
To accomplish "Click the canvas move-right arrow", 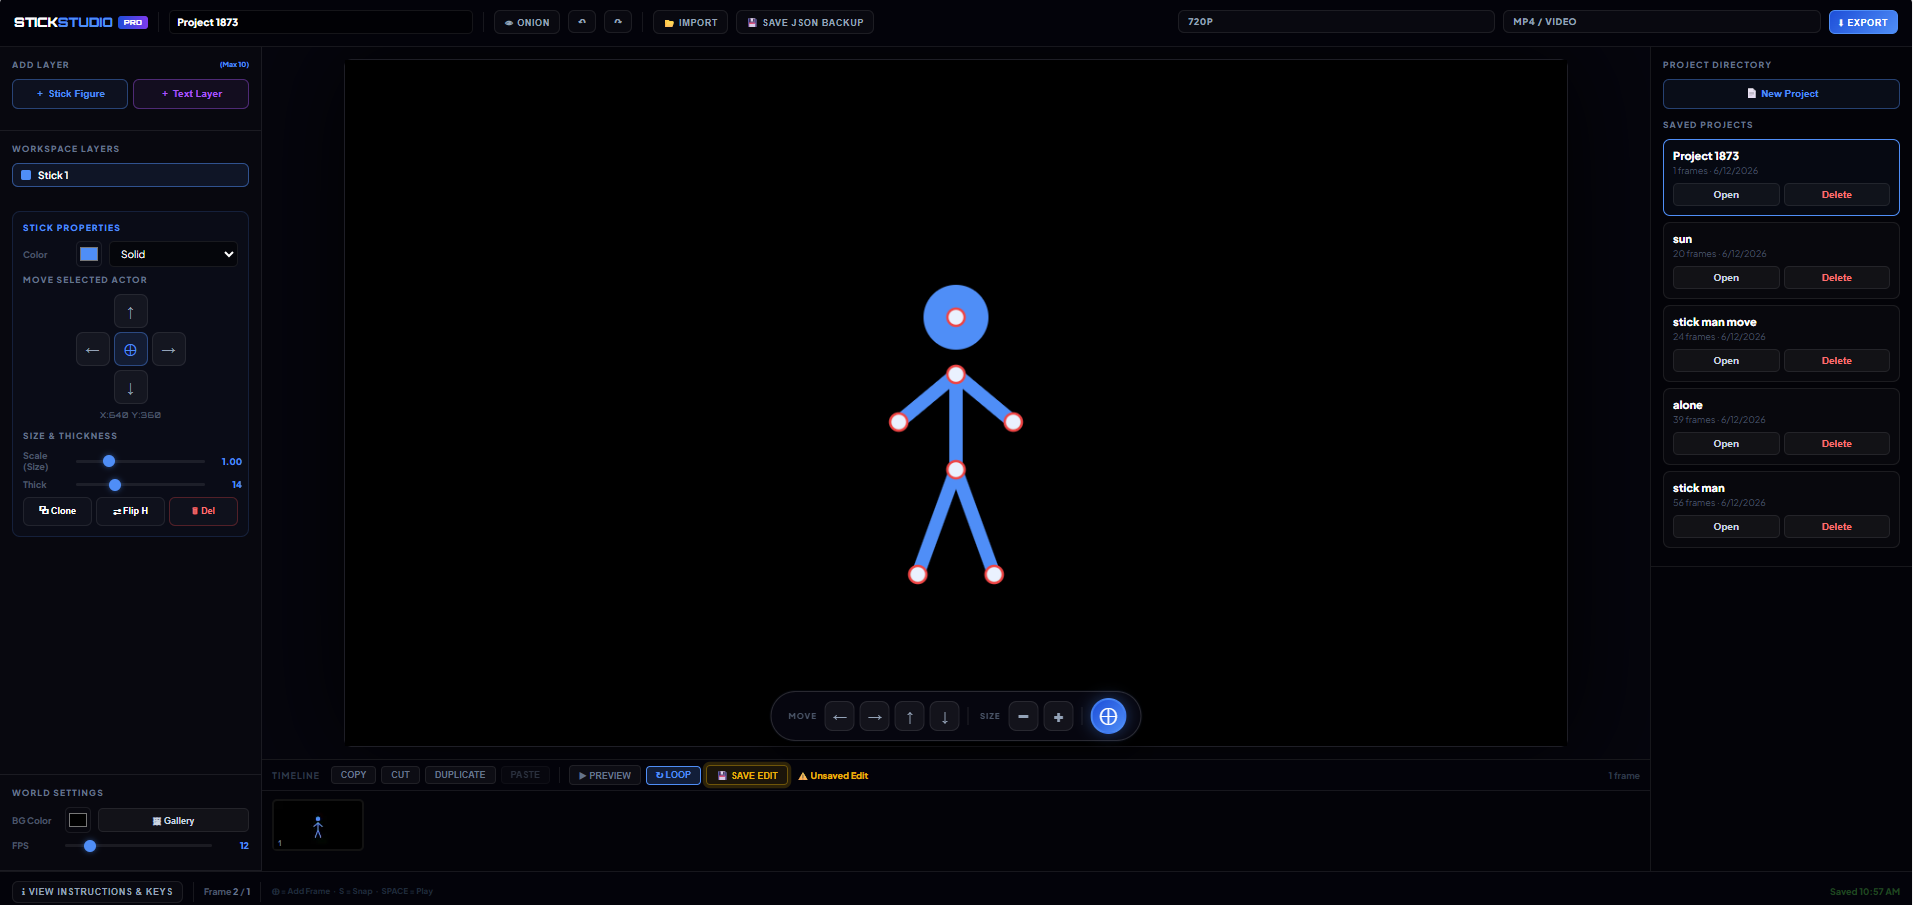I will pyautogui.click(x=875, y=717).
